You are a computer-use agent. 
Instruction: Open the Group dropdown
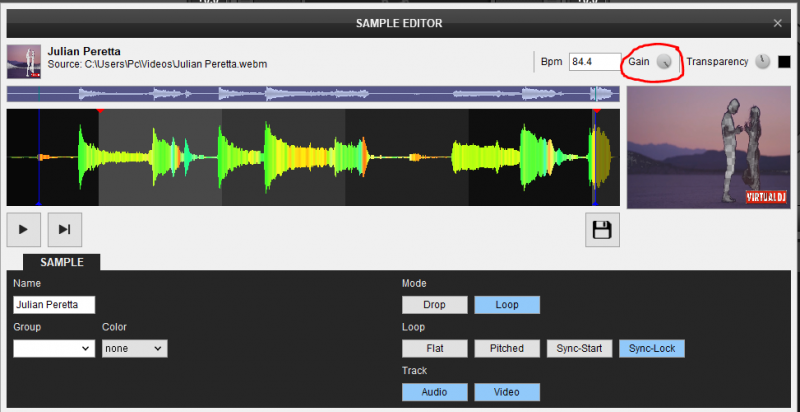[x=54, y=349]
